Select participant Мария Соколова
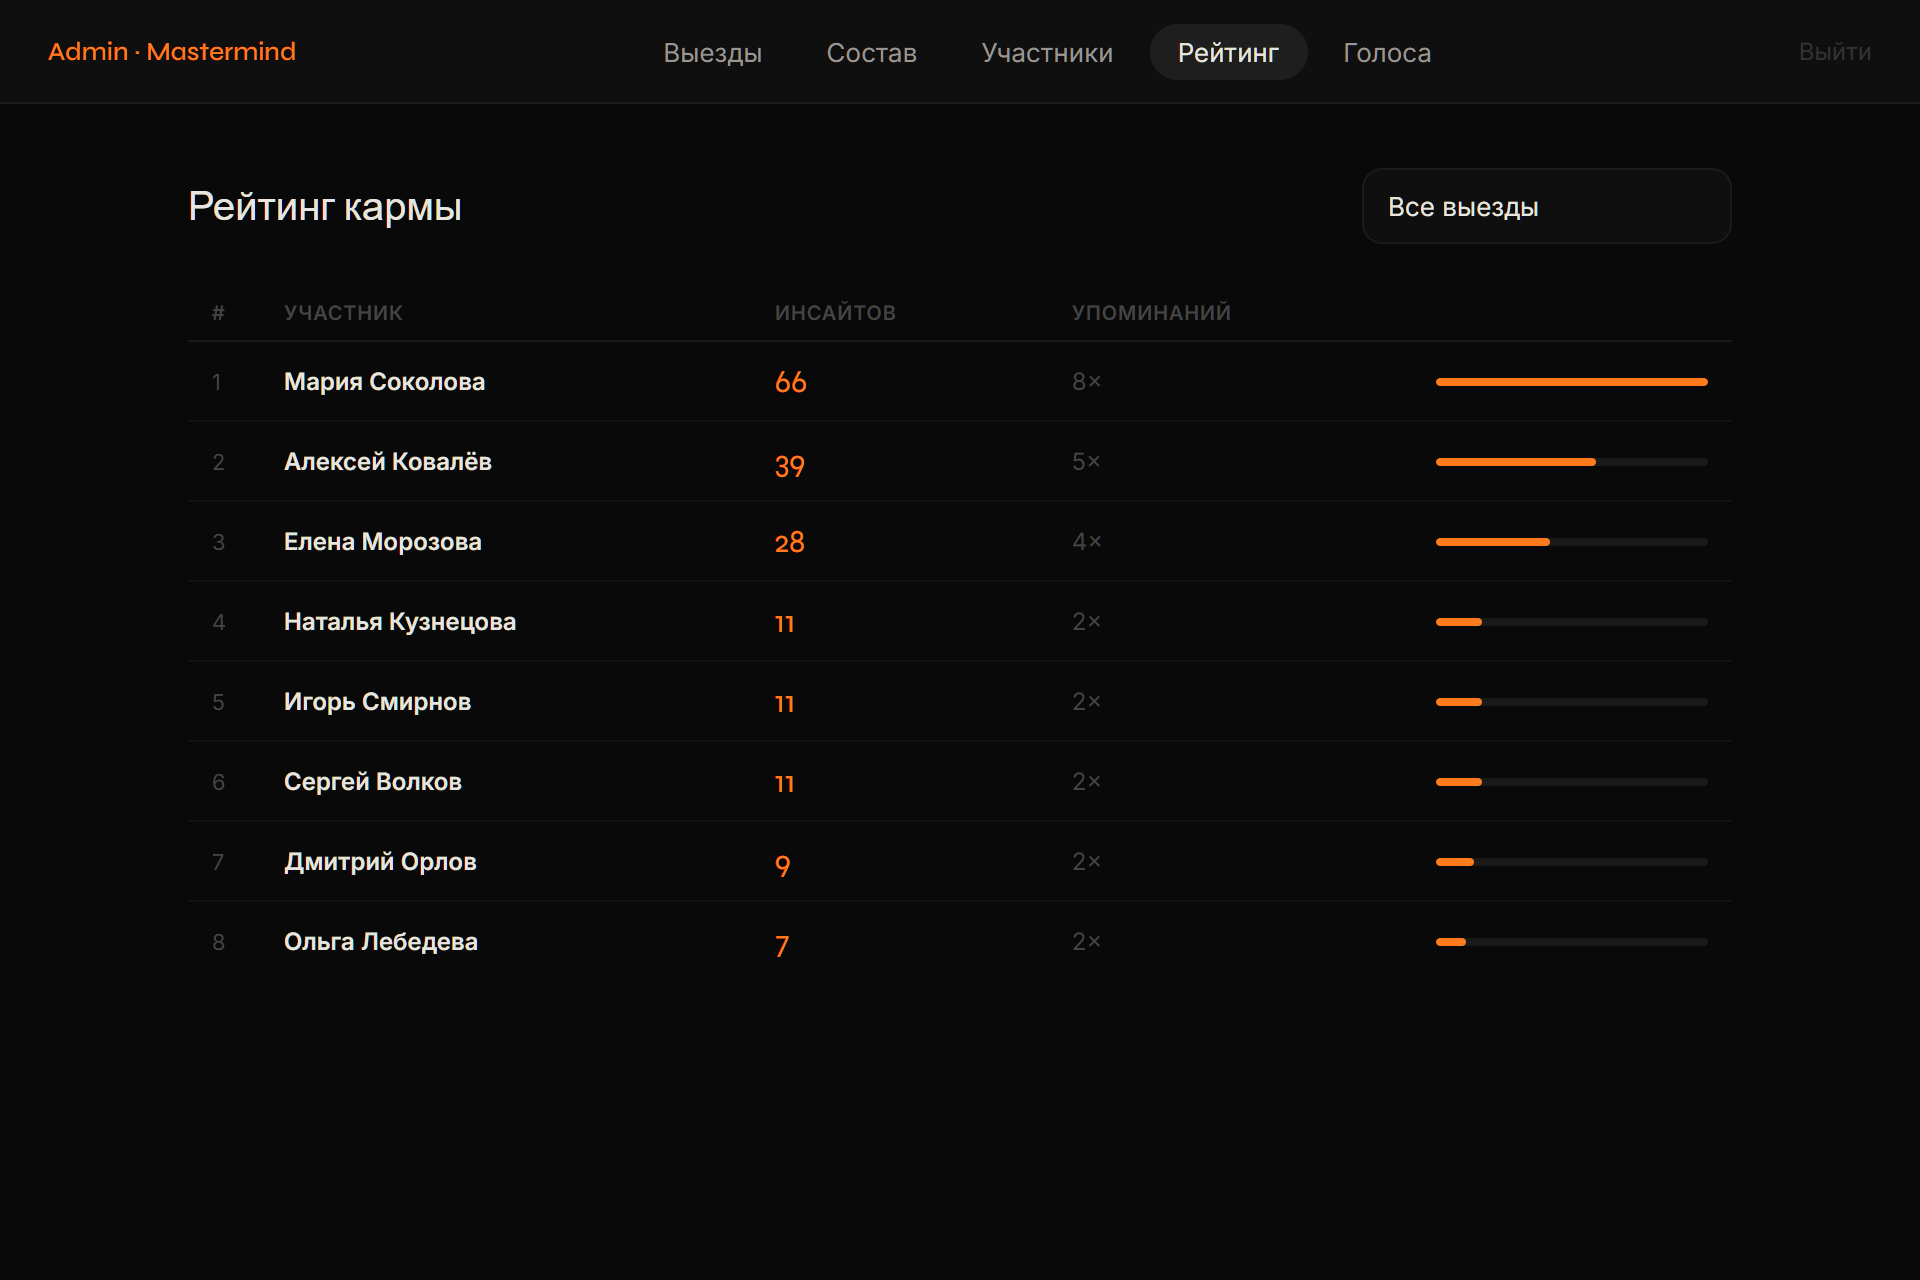Image resolution: width=1920 pixels, height=1280 pixels. coord(384,382)
